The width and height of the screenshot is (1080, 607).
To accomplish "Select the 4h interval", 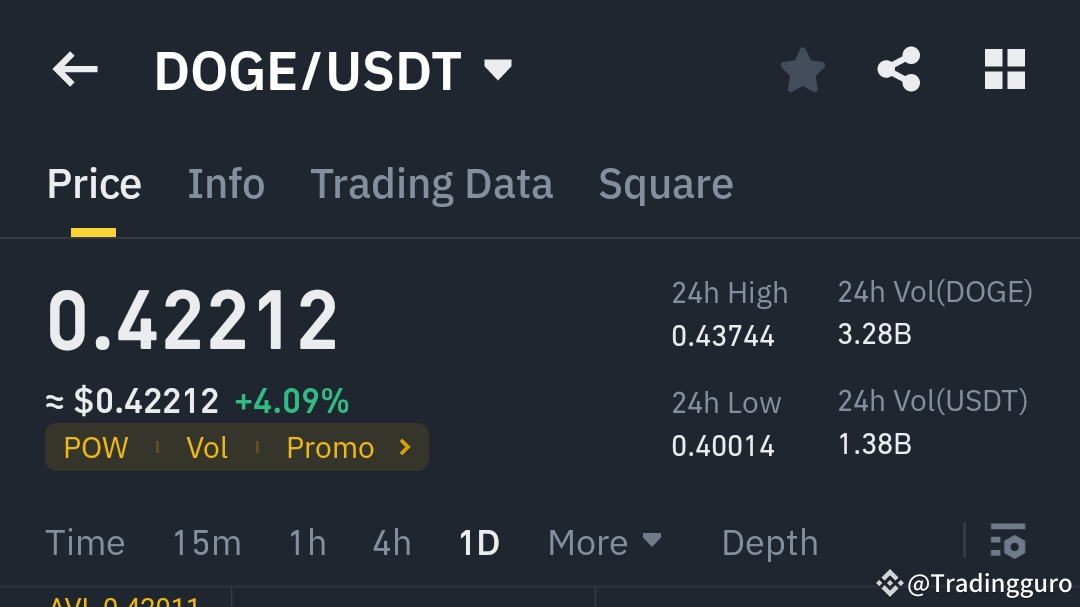I will point(390,542).
